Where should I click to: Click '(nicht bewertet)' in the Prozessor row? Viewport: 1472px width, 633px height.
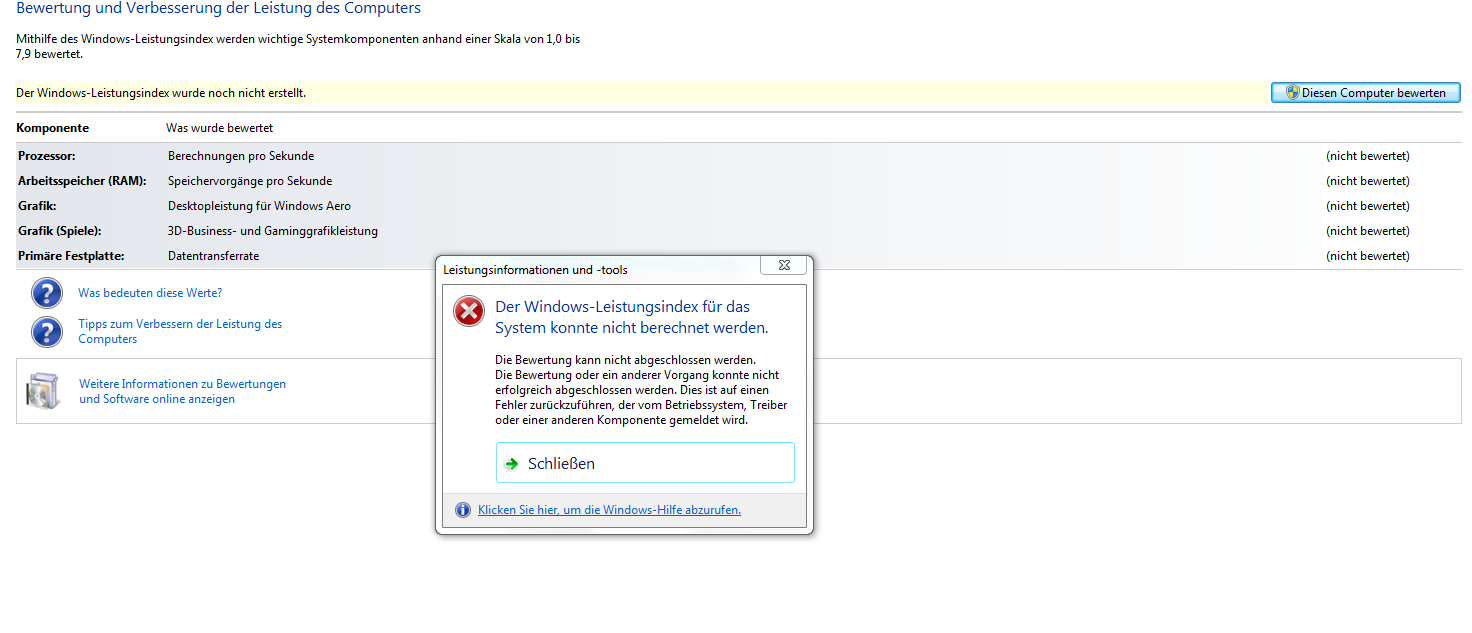(x=1368, y=156)
